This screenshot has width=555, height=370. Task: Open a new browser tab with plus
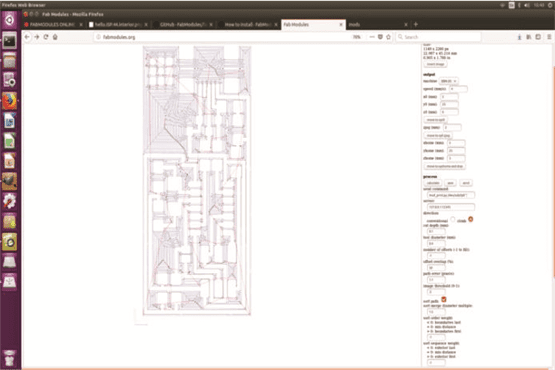(x=416, y=24)
